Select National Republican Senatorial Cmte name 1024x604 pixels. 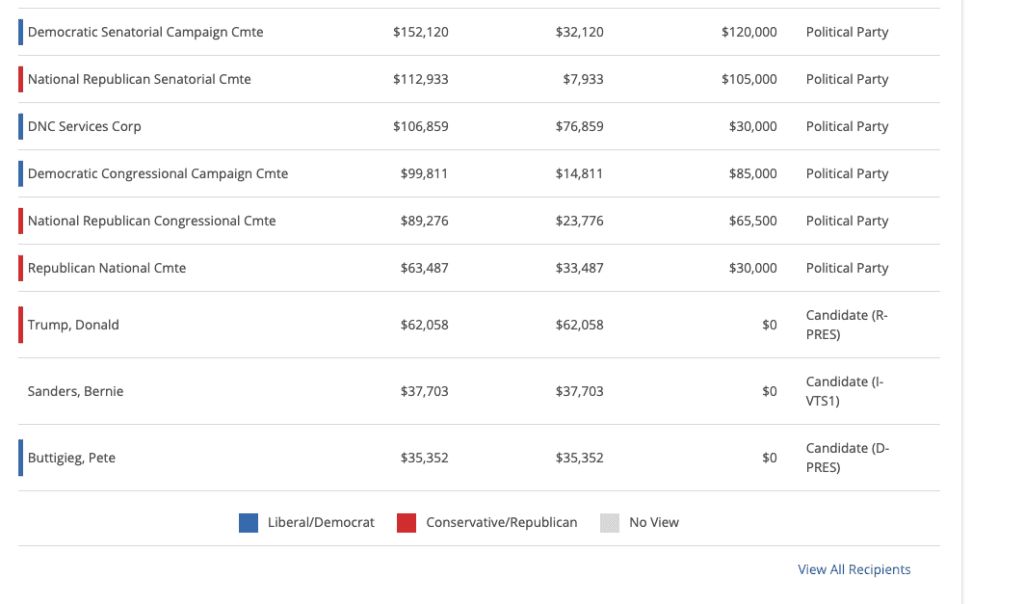[x=139, y=79]
